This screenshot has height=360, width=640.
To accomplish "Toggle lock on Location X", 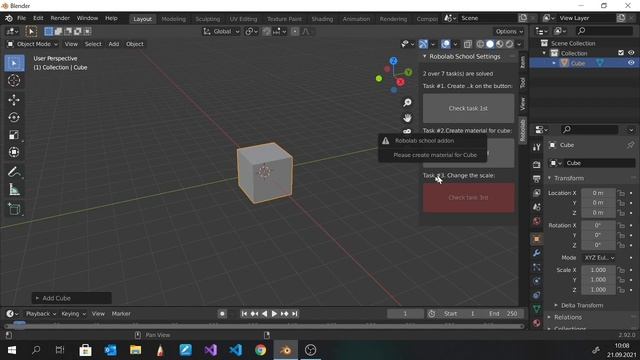I will [621, 193].
